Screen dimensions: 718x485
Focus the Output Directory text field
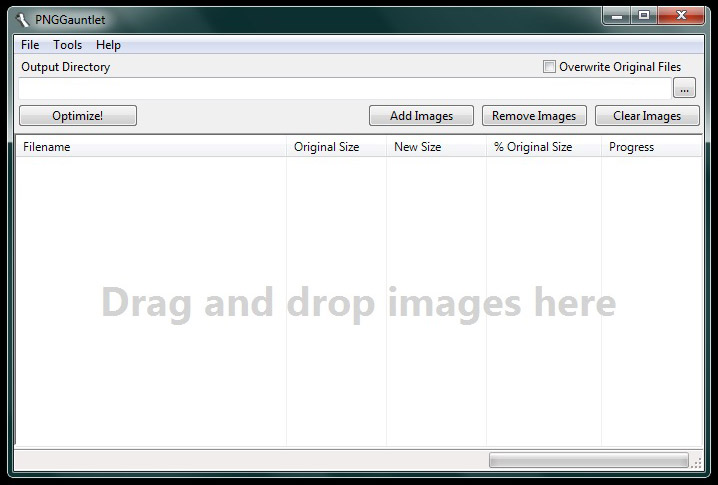(x=345, y=88)
